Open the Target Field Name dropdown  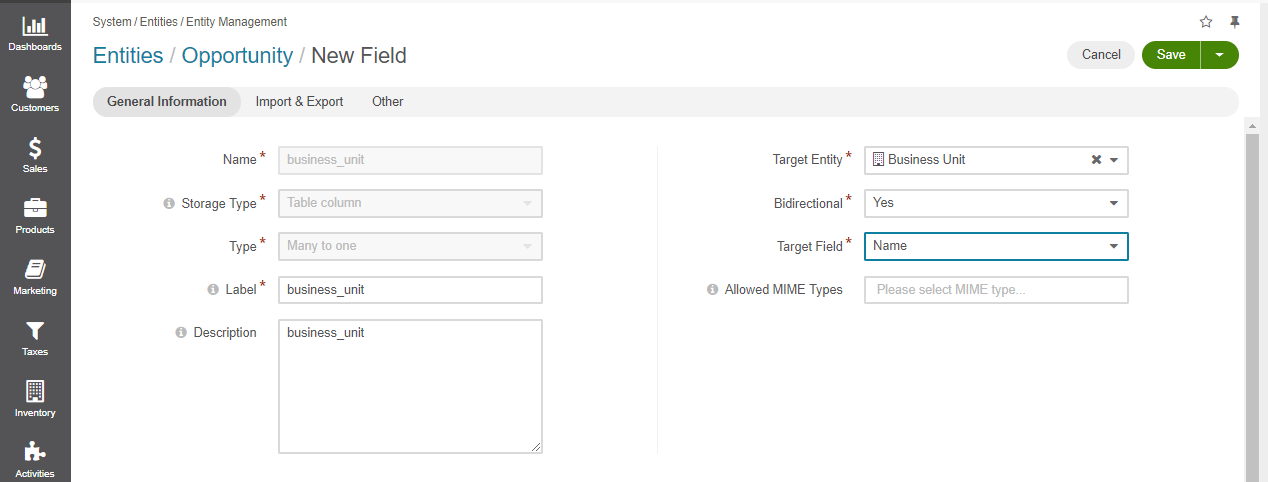coord(996,246)
